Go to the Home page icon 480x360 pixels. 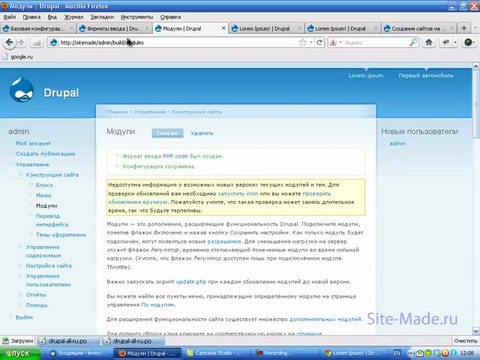click(x=429, y=42)
